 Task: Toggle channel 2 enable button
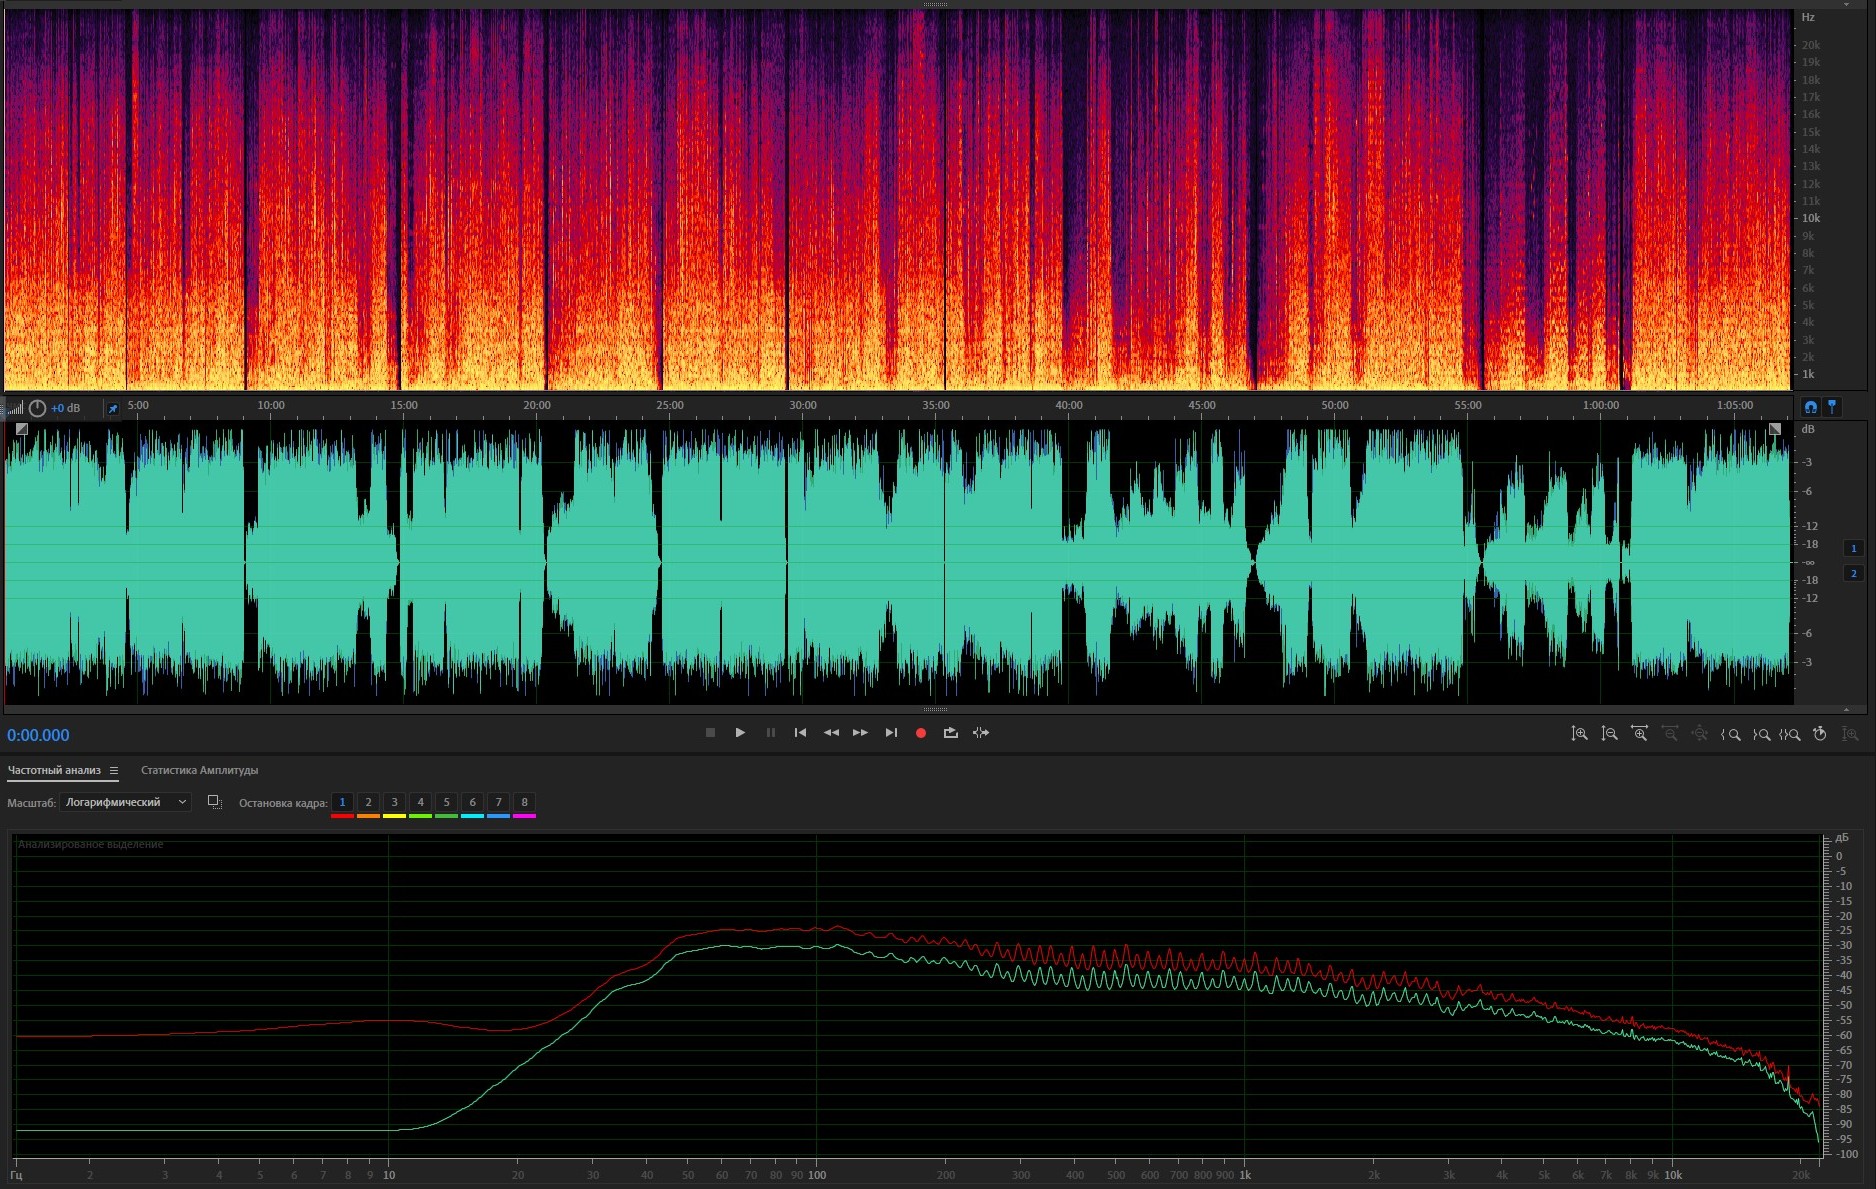tap(1853, 573)
